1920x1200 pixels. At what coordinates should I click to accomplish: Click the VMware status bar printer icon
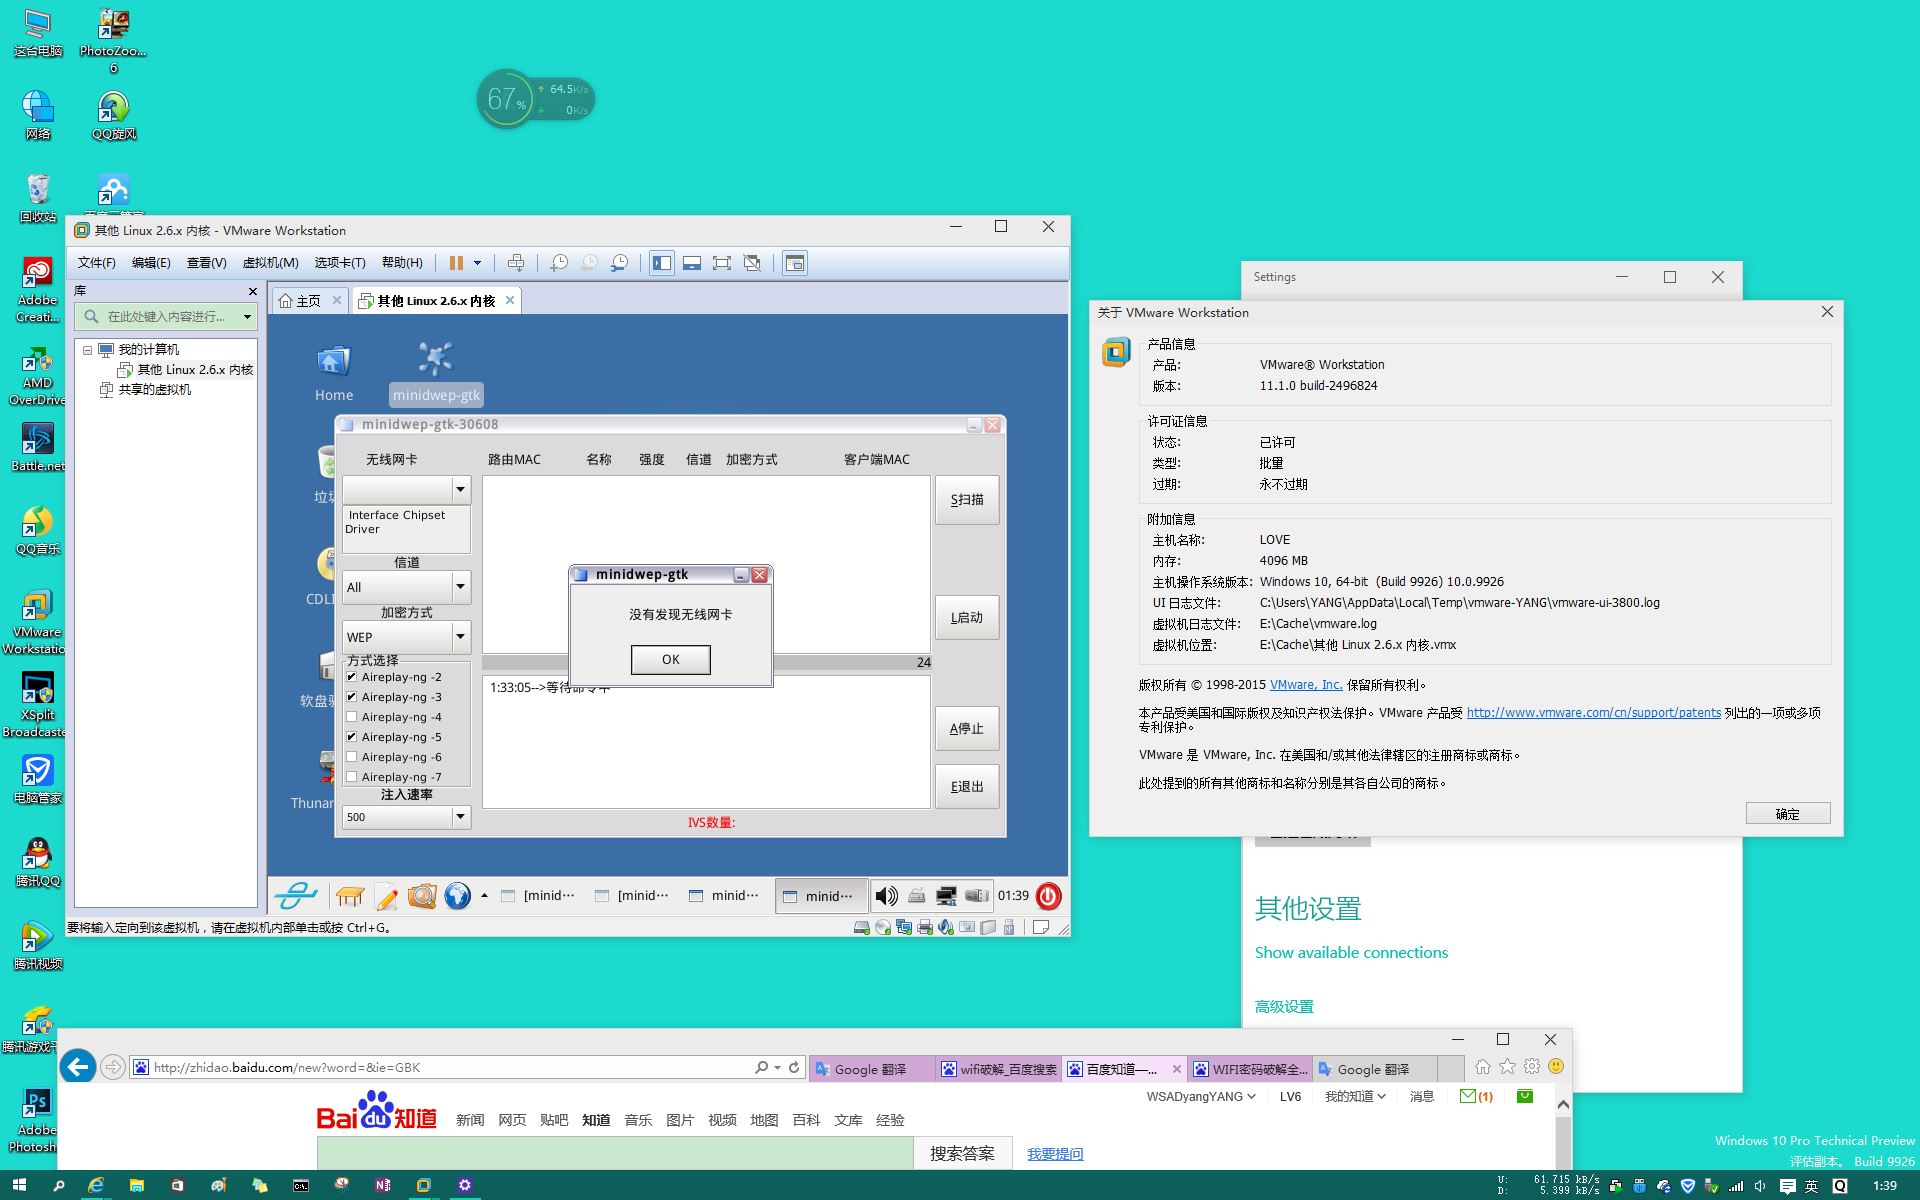click(925, 928)
